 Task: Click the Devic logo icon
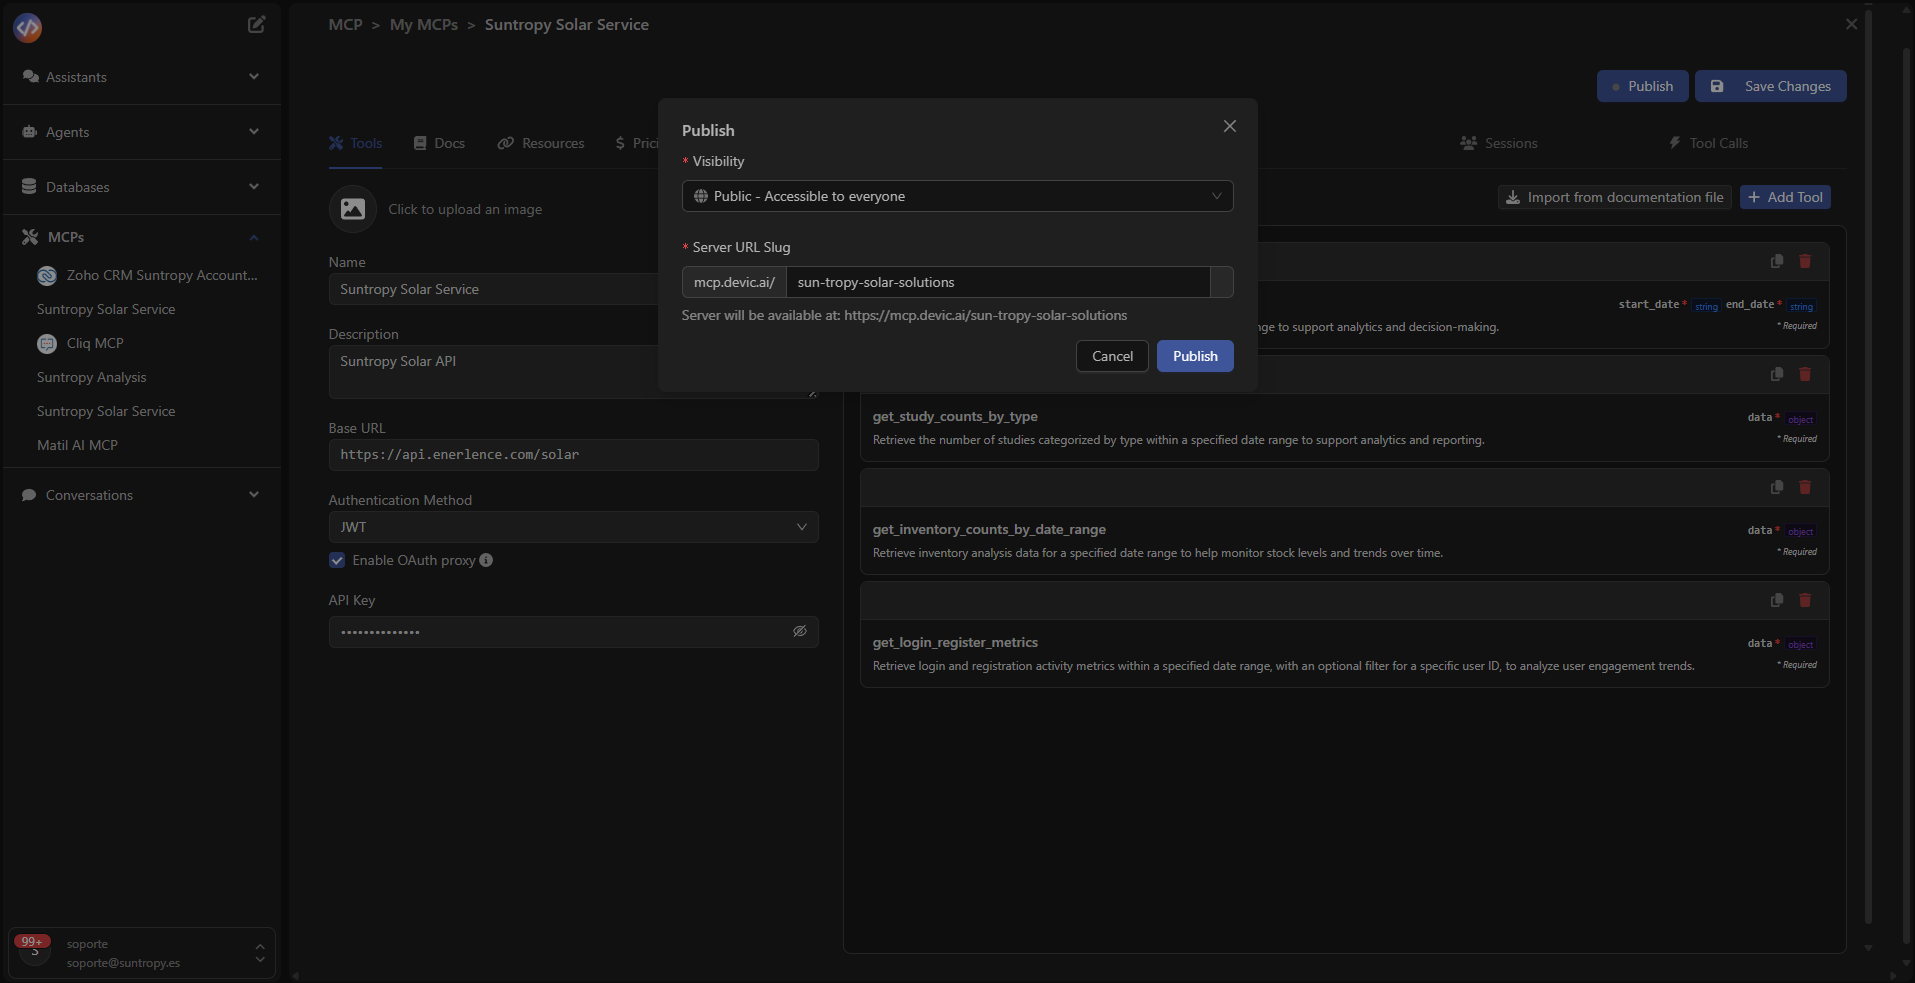tap(28, 28)
